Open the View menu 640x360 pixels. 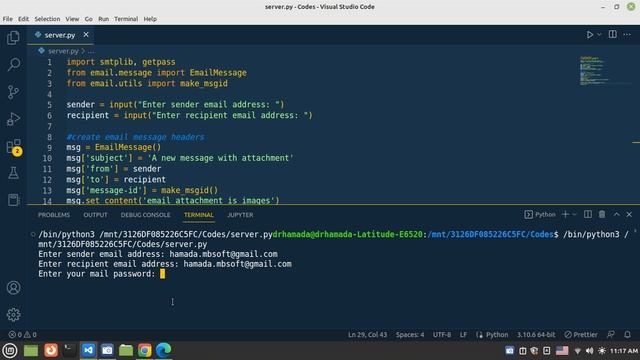click(x=72, y=19)
